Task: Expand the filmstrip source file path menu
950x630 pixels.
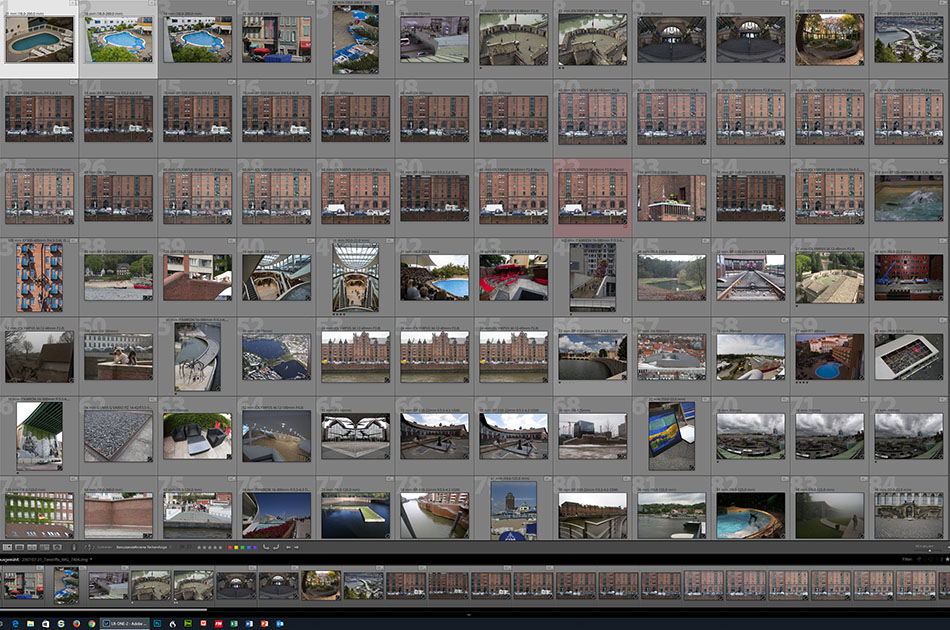Action: 91,559
